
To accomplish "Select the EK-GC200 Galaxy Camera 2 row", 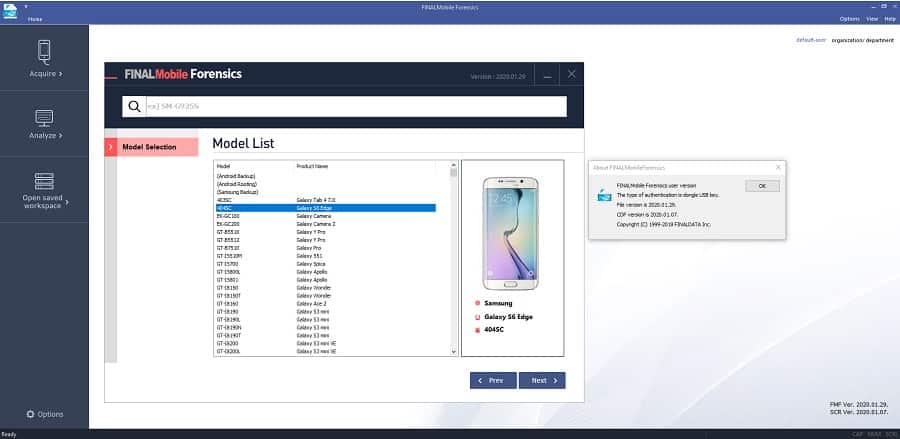I will pyautogui.click(x=325, y=224).
